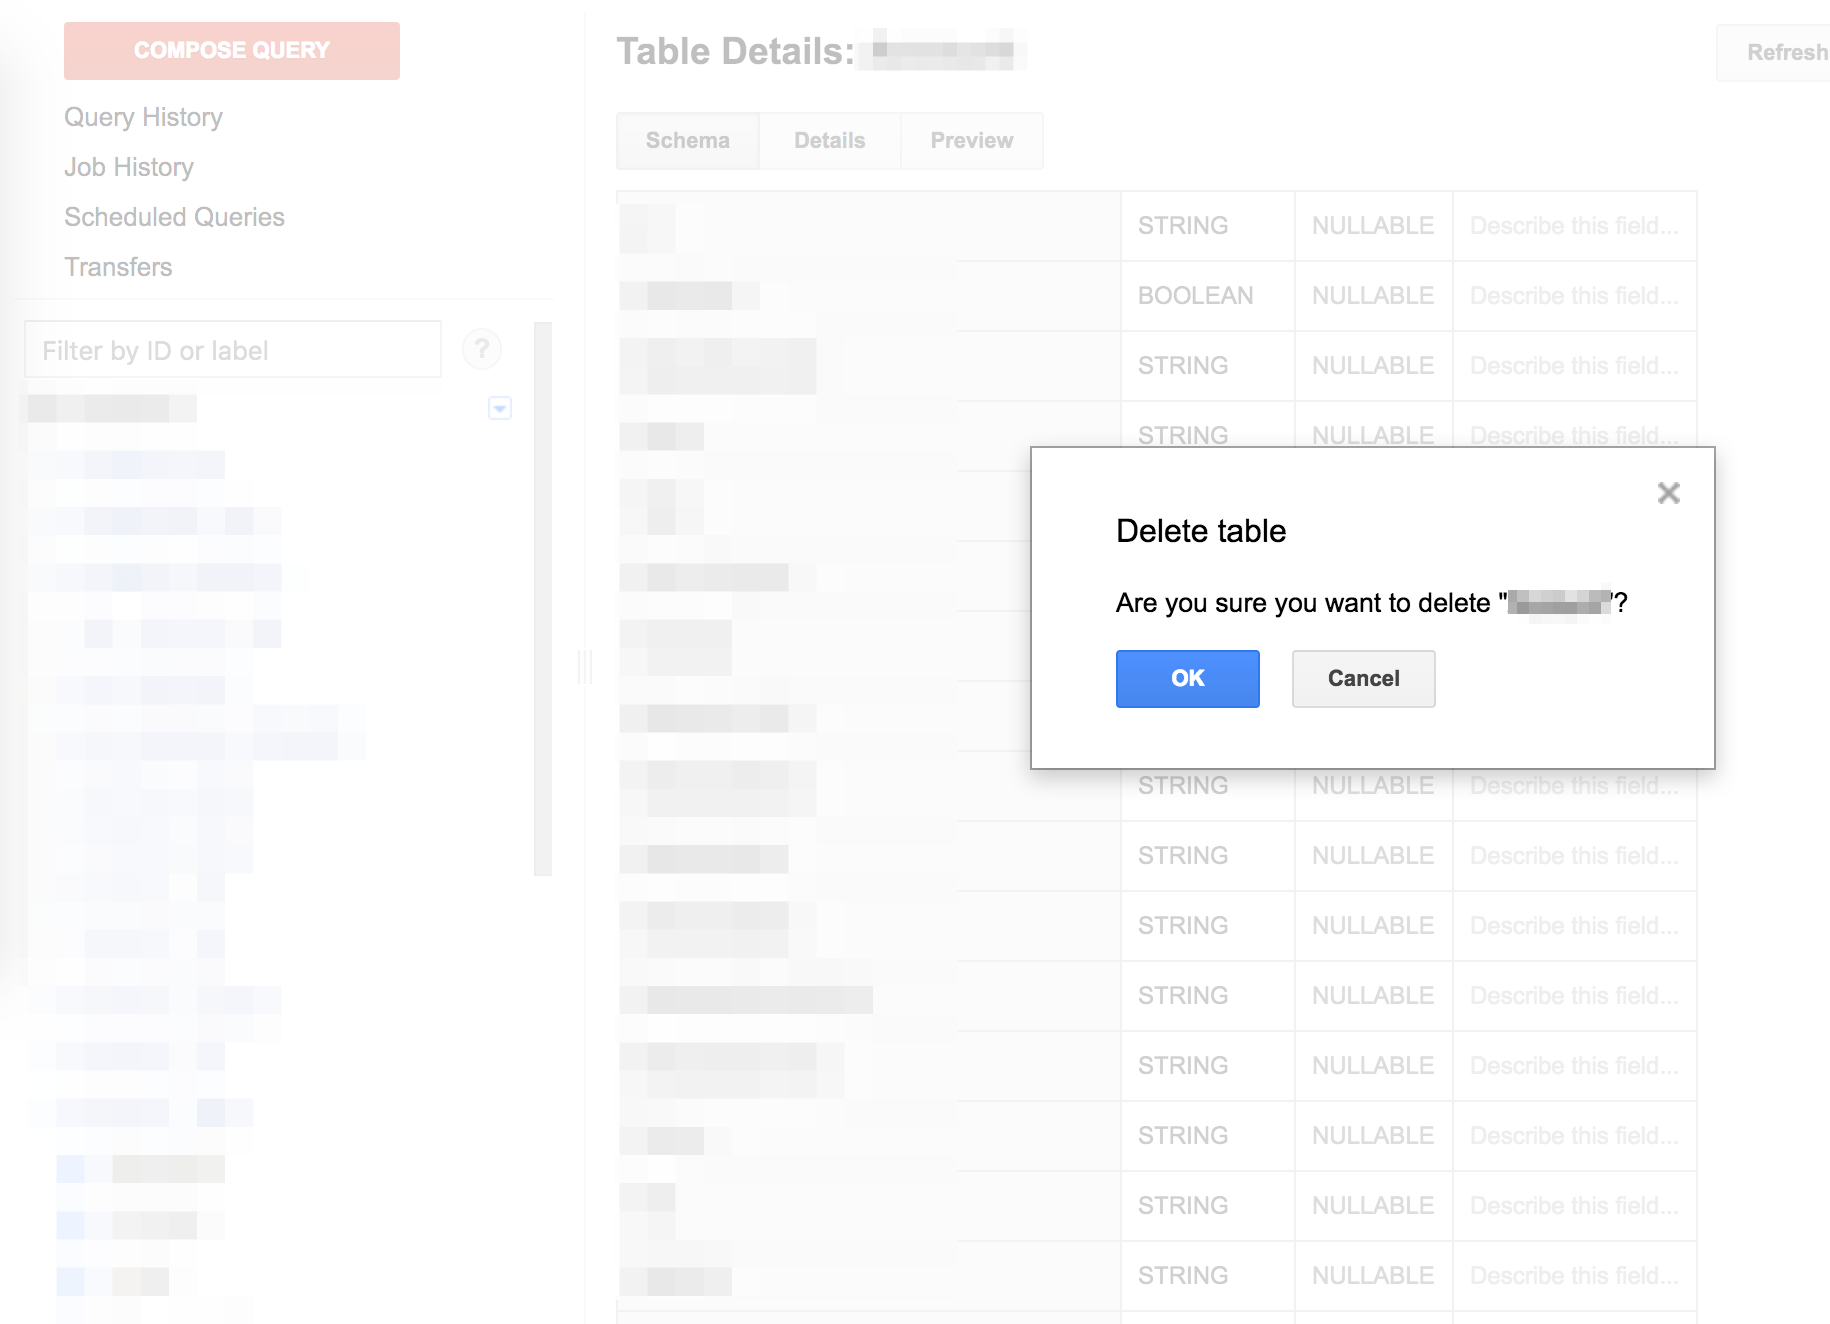The image size is (1830, 1324).
Task: Click the question mark help icon
Action: (x=482, y=349)
